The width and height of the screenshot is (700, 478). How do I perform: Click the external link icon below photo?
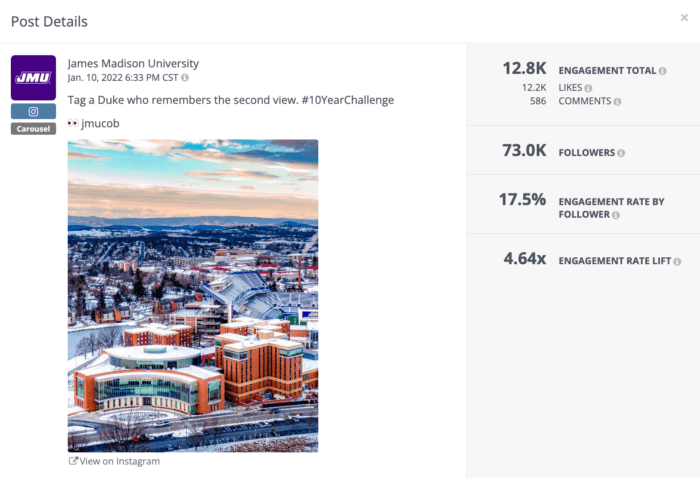[x=73, y=461]
